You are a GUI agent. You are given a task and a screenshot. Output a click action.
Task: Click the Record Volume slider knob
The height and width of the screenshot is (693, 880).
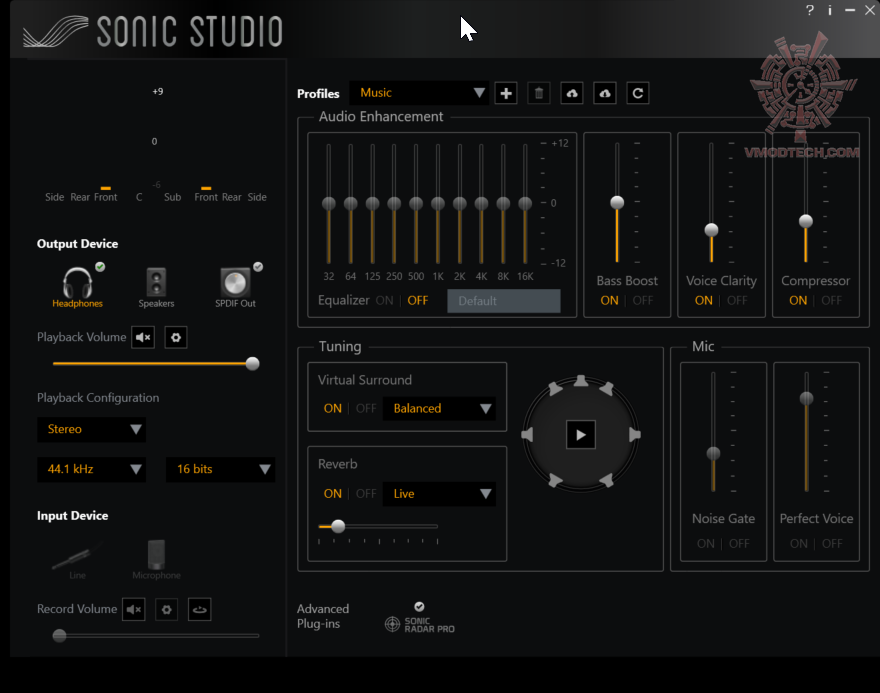tap(59, 636)
